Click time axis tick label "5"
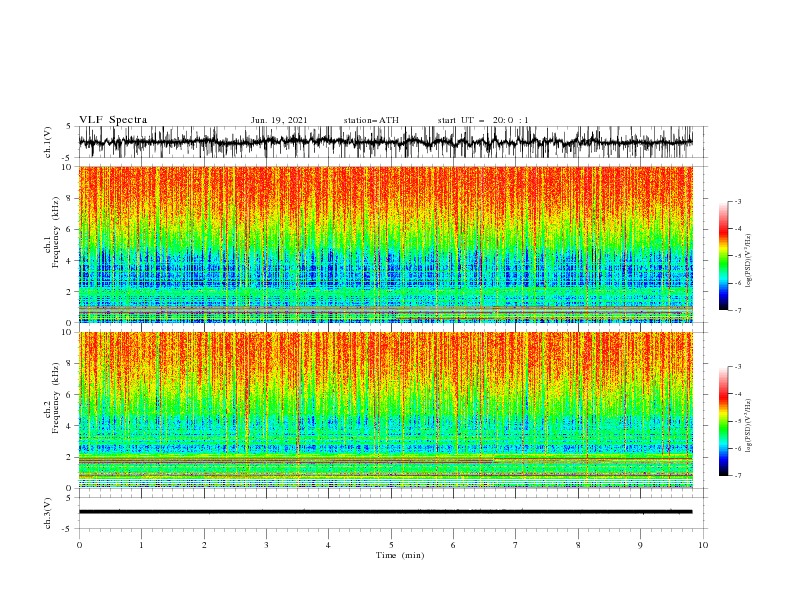 pos(391,545)
